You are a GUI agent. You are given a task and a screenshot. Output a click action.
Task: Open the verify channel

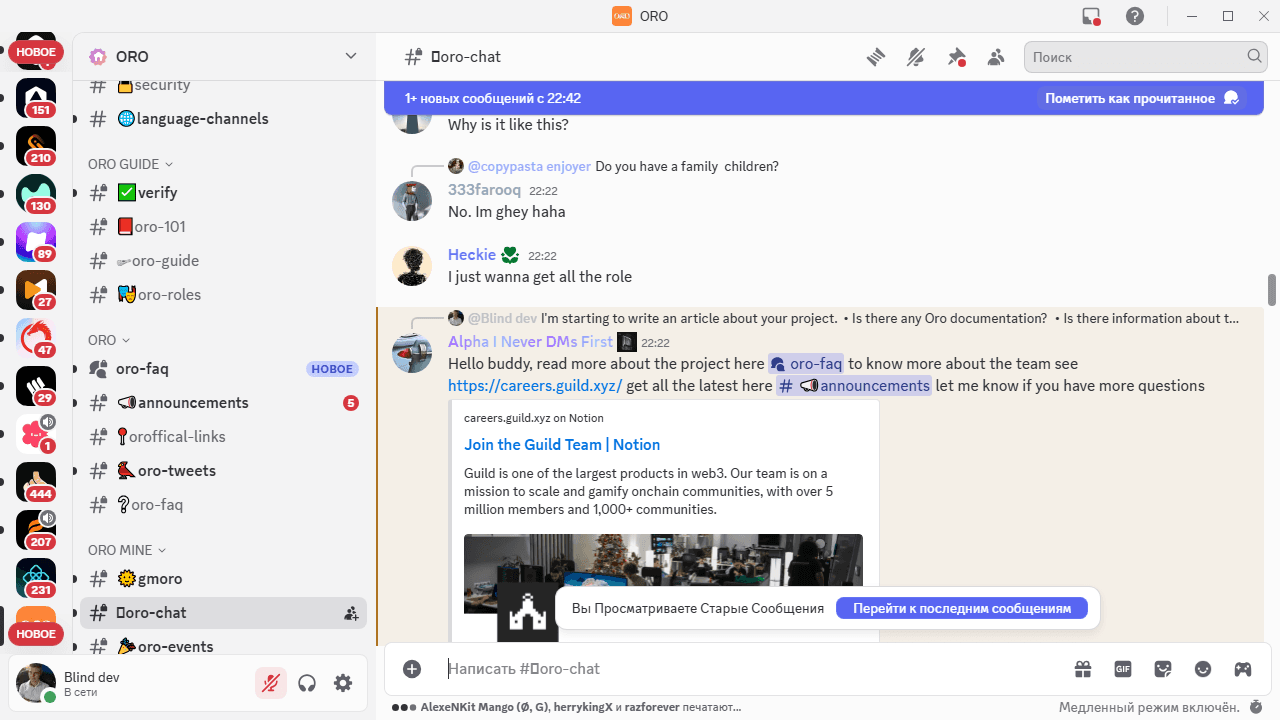[223, 193]
